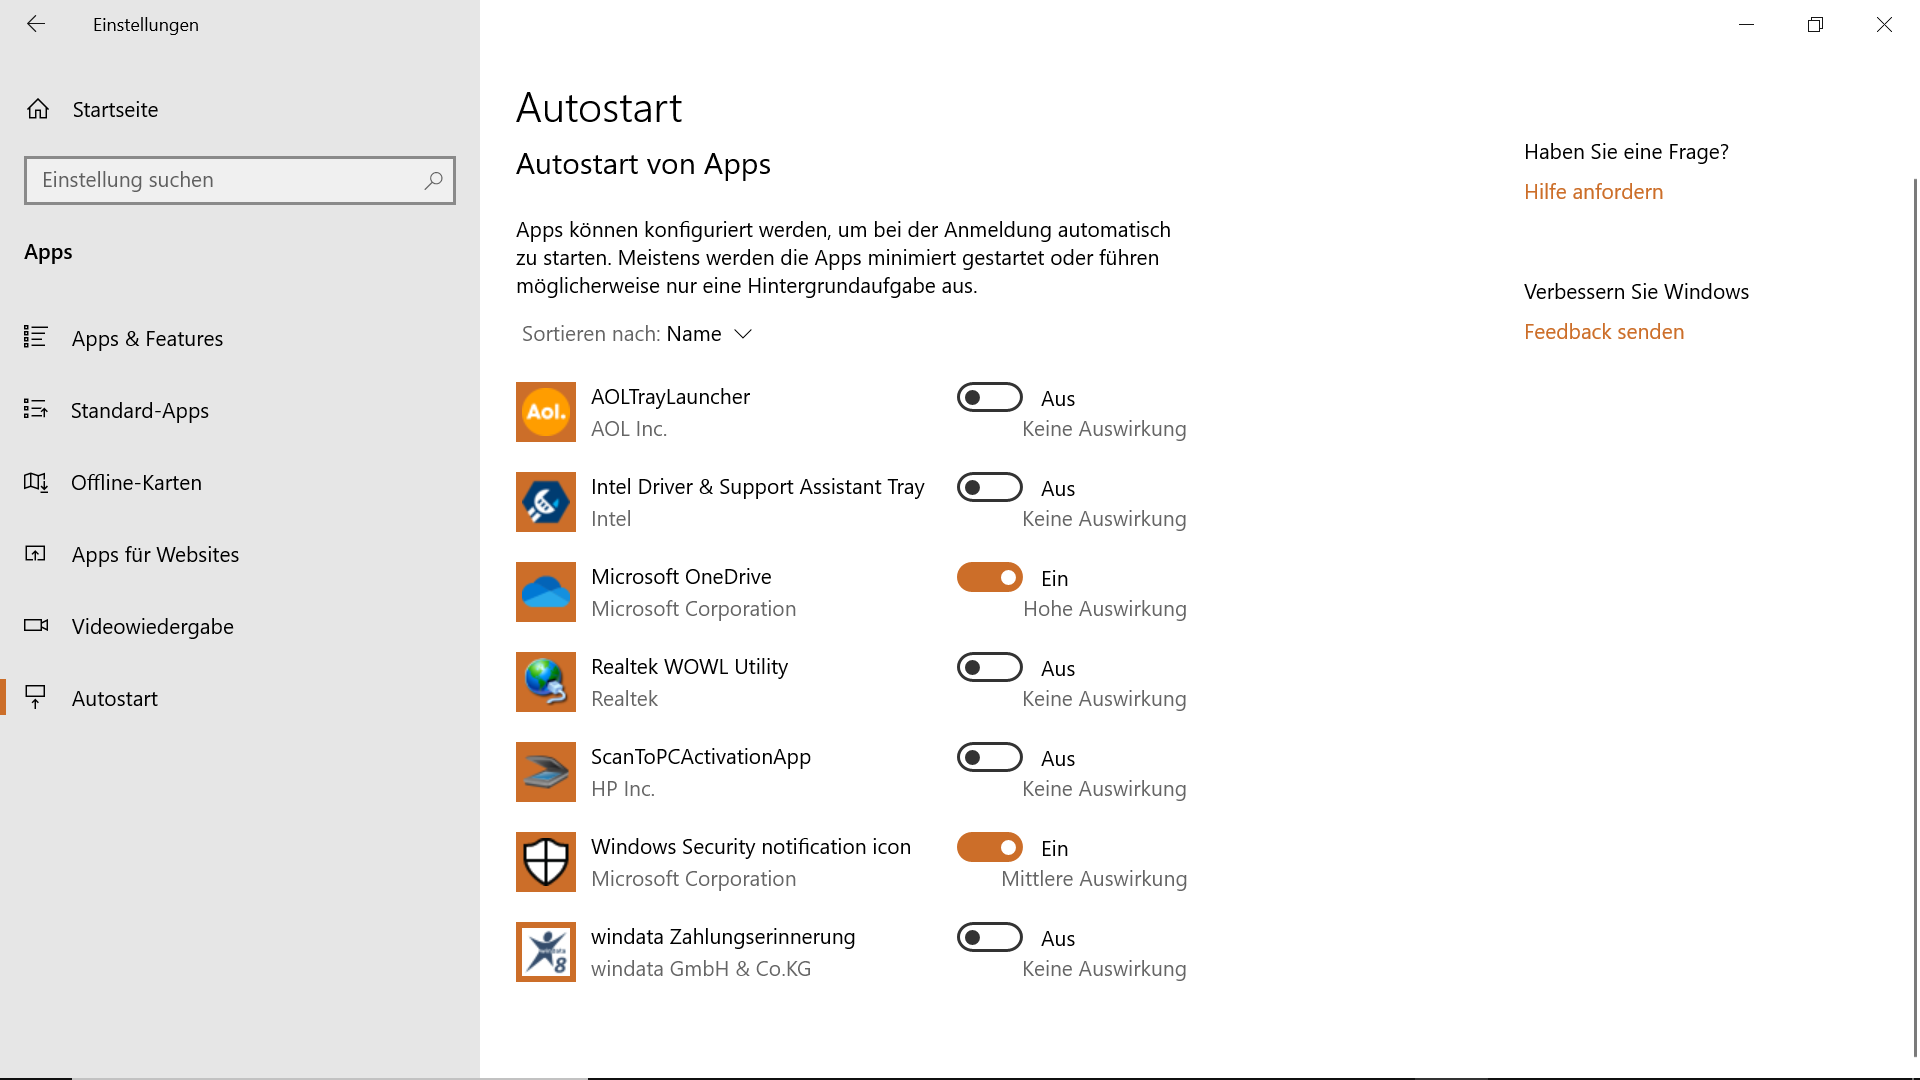Click the Hohe Auswirkung label

coord(1104,608)
